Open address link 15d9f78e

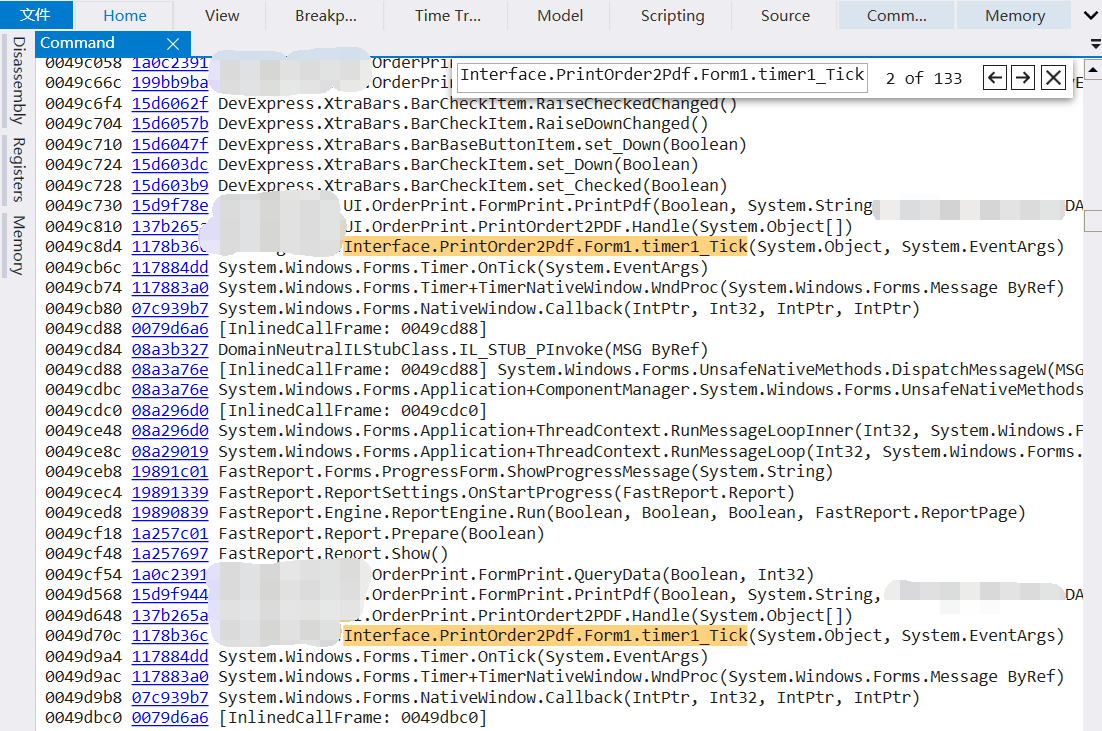tap(170, 207)
